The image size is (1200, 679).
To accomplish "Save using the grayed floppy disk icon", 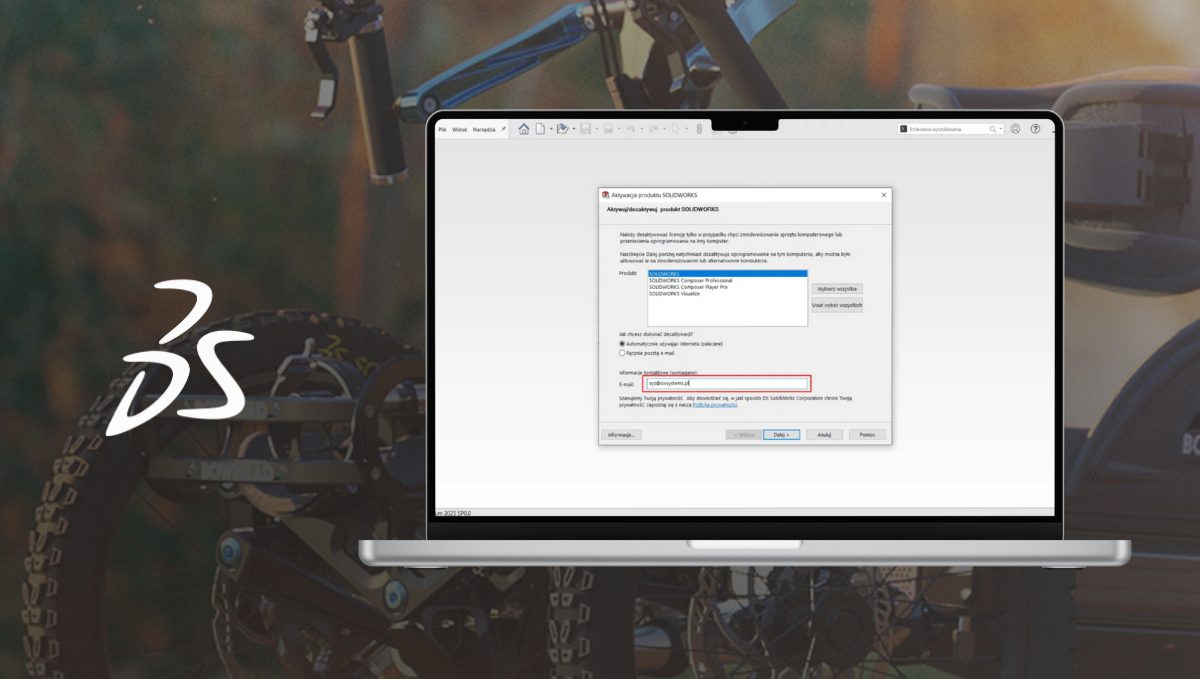I will click(x=585, y=129).
